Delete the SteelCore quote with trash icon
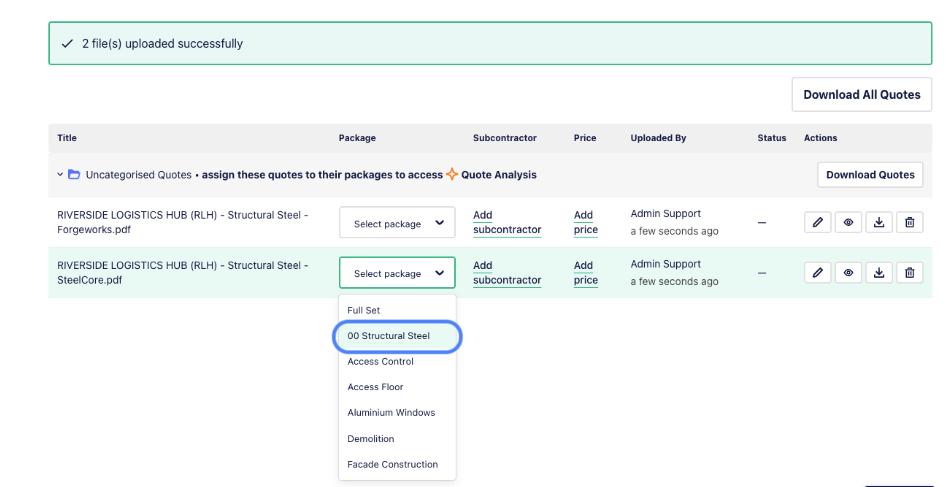The image size is (952, 487). [909, 272]
